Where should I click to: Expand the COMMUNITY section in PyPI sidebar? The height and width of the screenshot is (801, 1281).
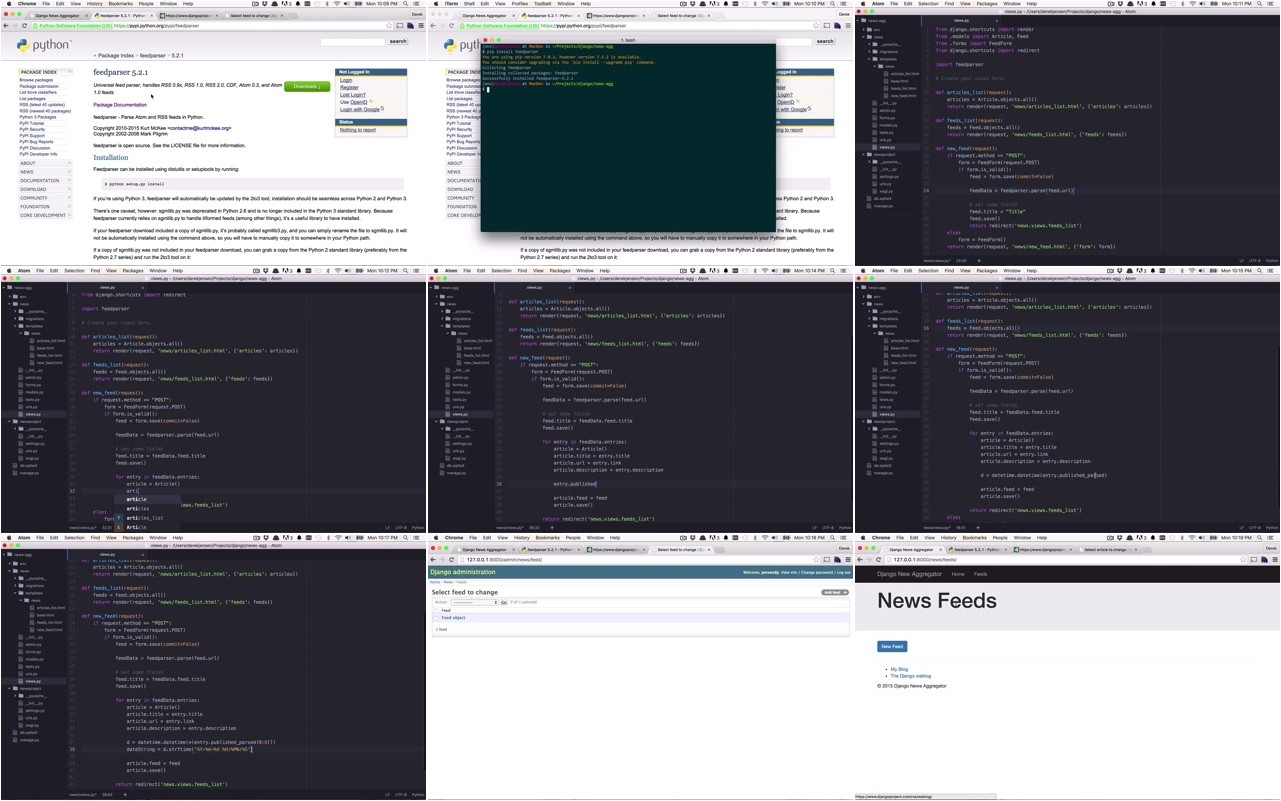(43, 198)
